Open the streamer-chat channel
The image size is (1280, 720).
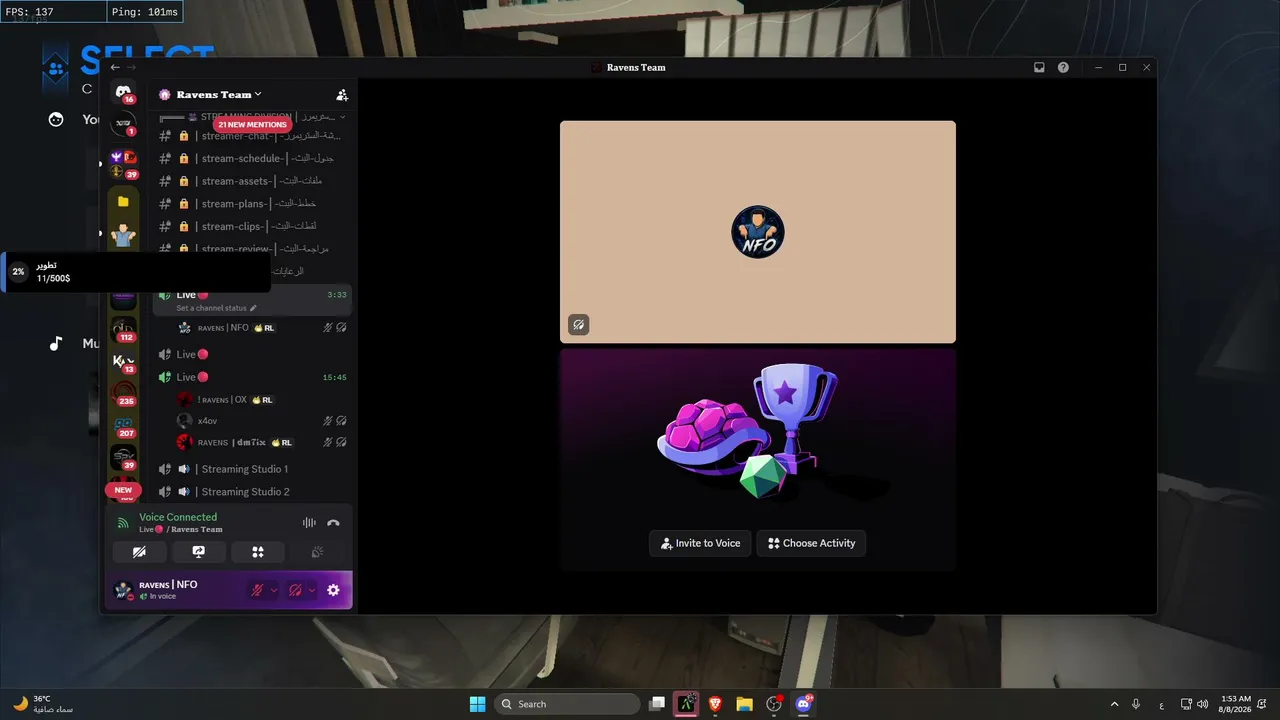tap(252, 136)
